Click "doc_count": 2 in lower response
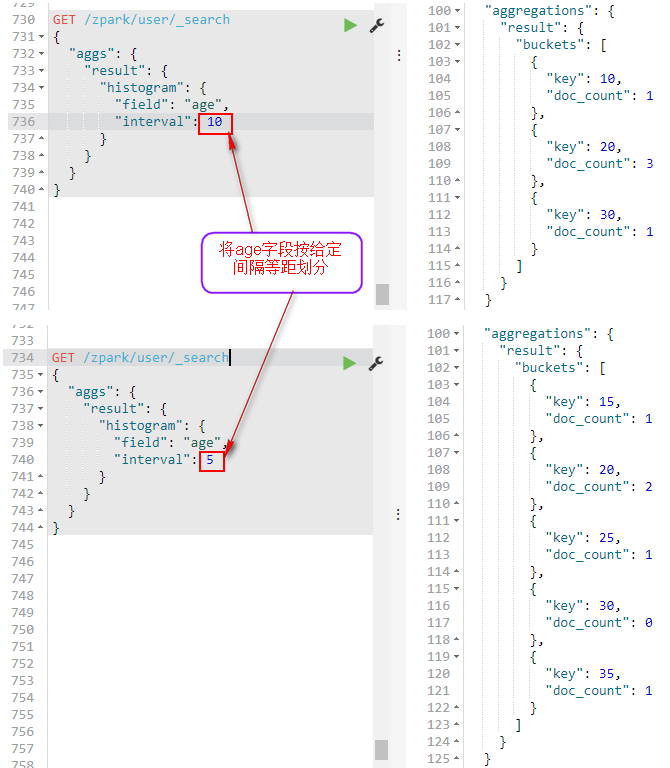The image size is (670, 768). tap(599, 487)
